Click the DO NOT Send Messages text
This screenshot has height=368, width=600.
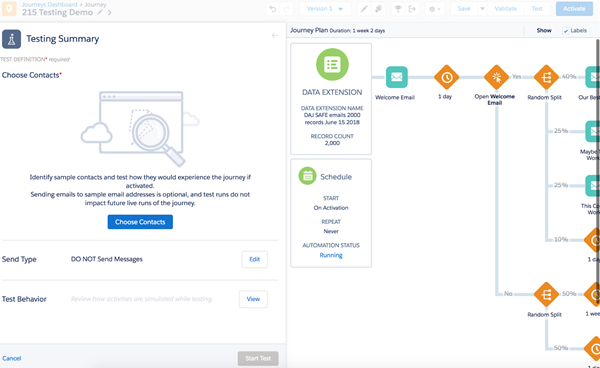106,259
